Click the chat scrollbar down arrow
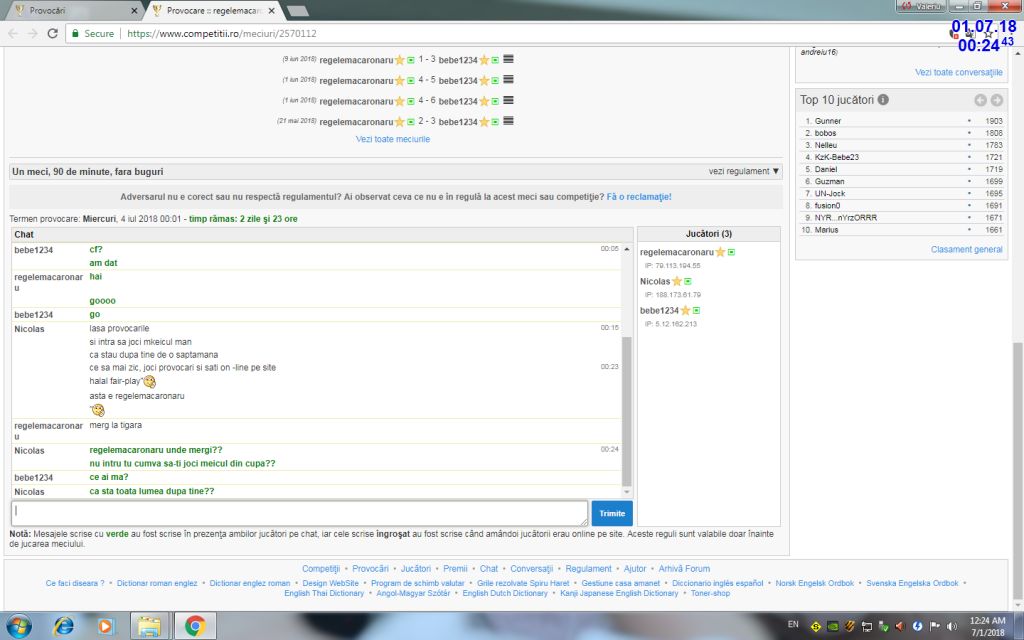This screenshot has height=640, width=1024. tap(627, 492)
